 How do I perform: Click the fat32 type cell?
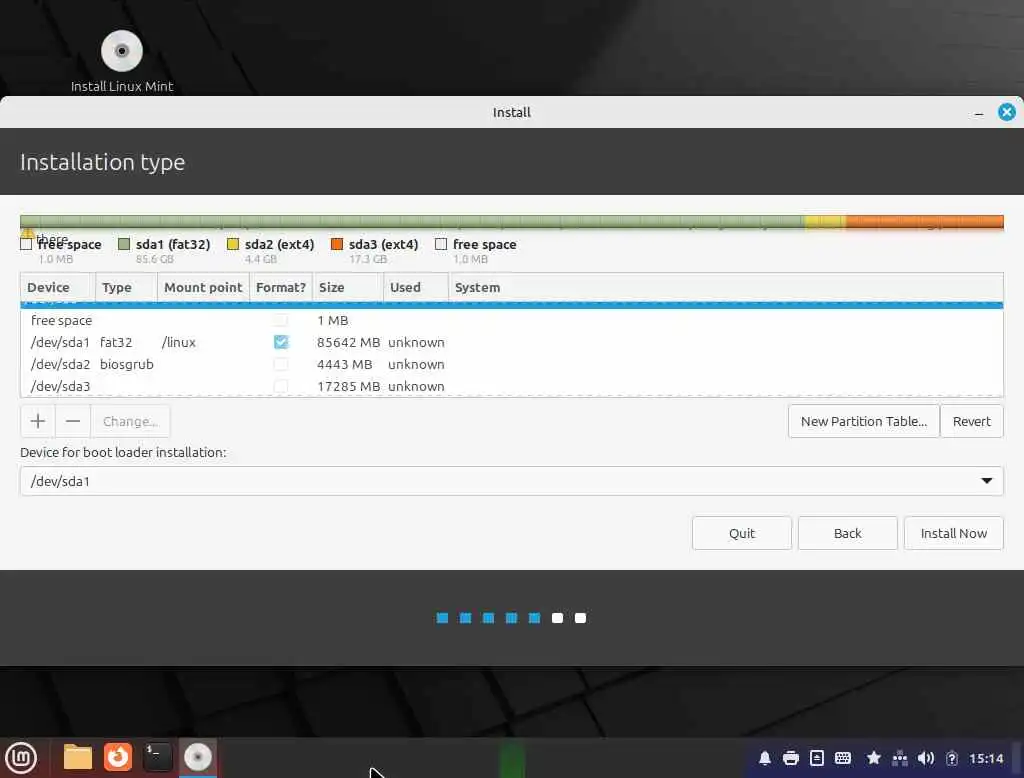click(x=116, y=342)
